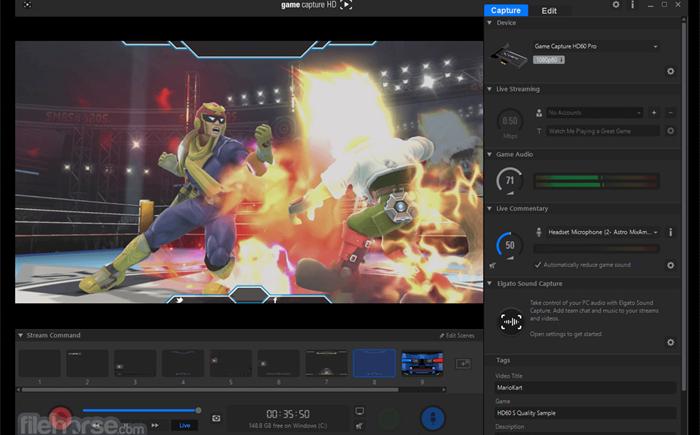Open Edit Scenes

point(457,335)
